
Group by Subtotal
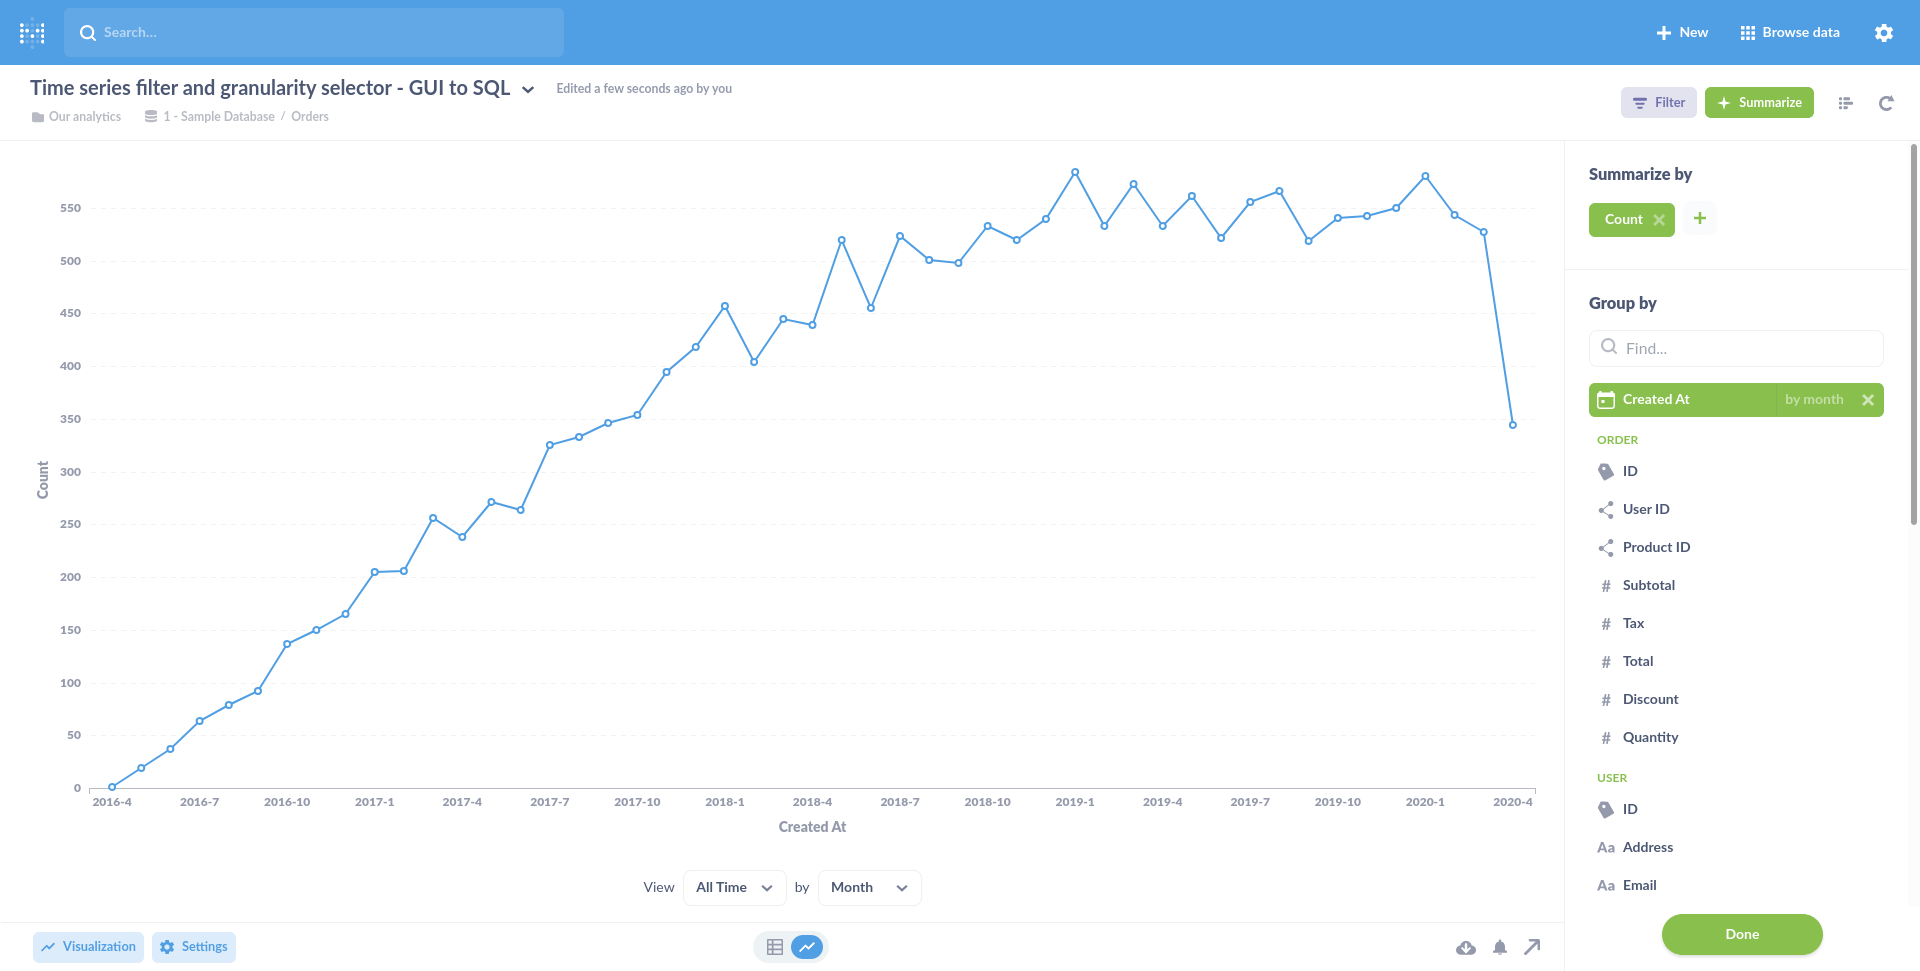[x=1736, y=585]
